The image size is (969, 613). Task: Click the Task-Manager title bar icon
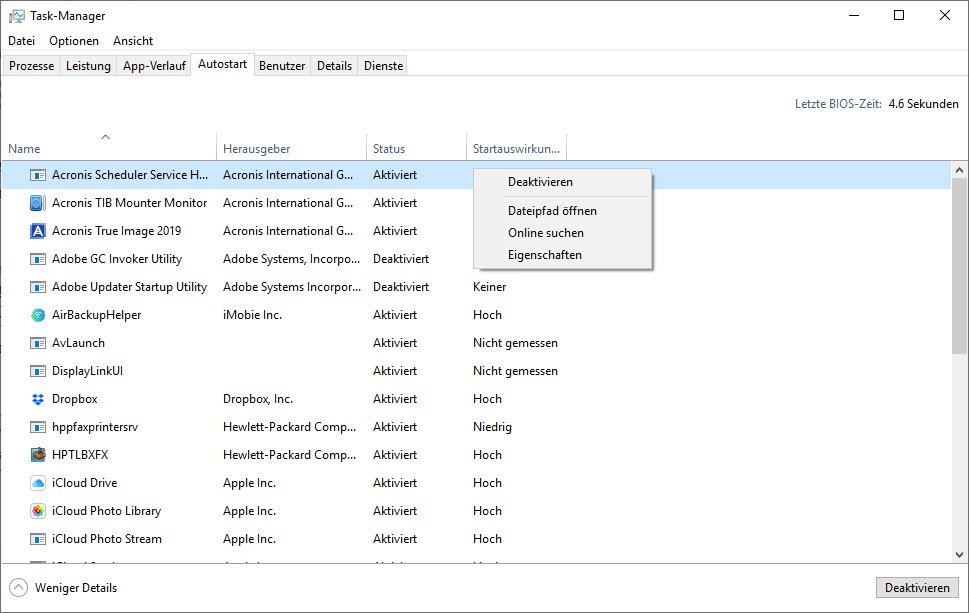(17, 16)
